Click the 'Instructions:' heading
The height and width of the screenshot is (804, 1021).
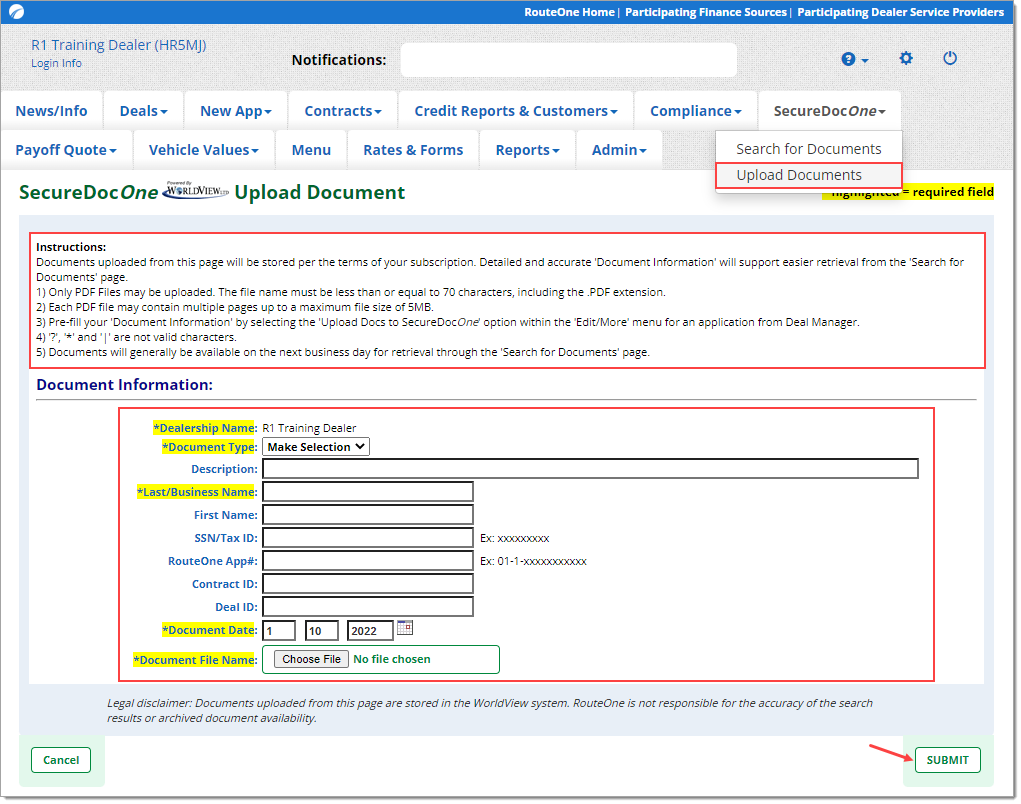click(x=71, y=247)
